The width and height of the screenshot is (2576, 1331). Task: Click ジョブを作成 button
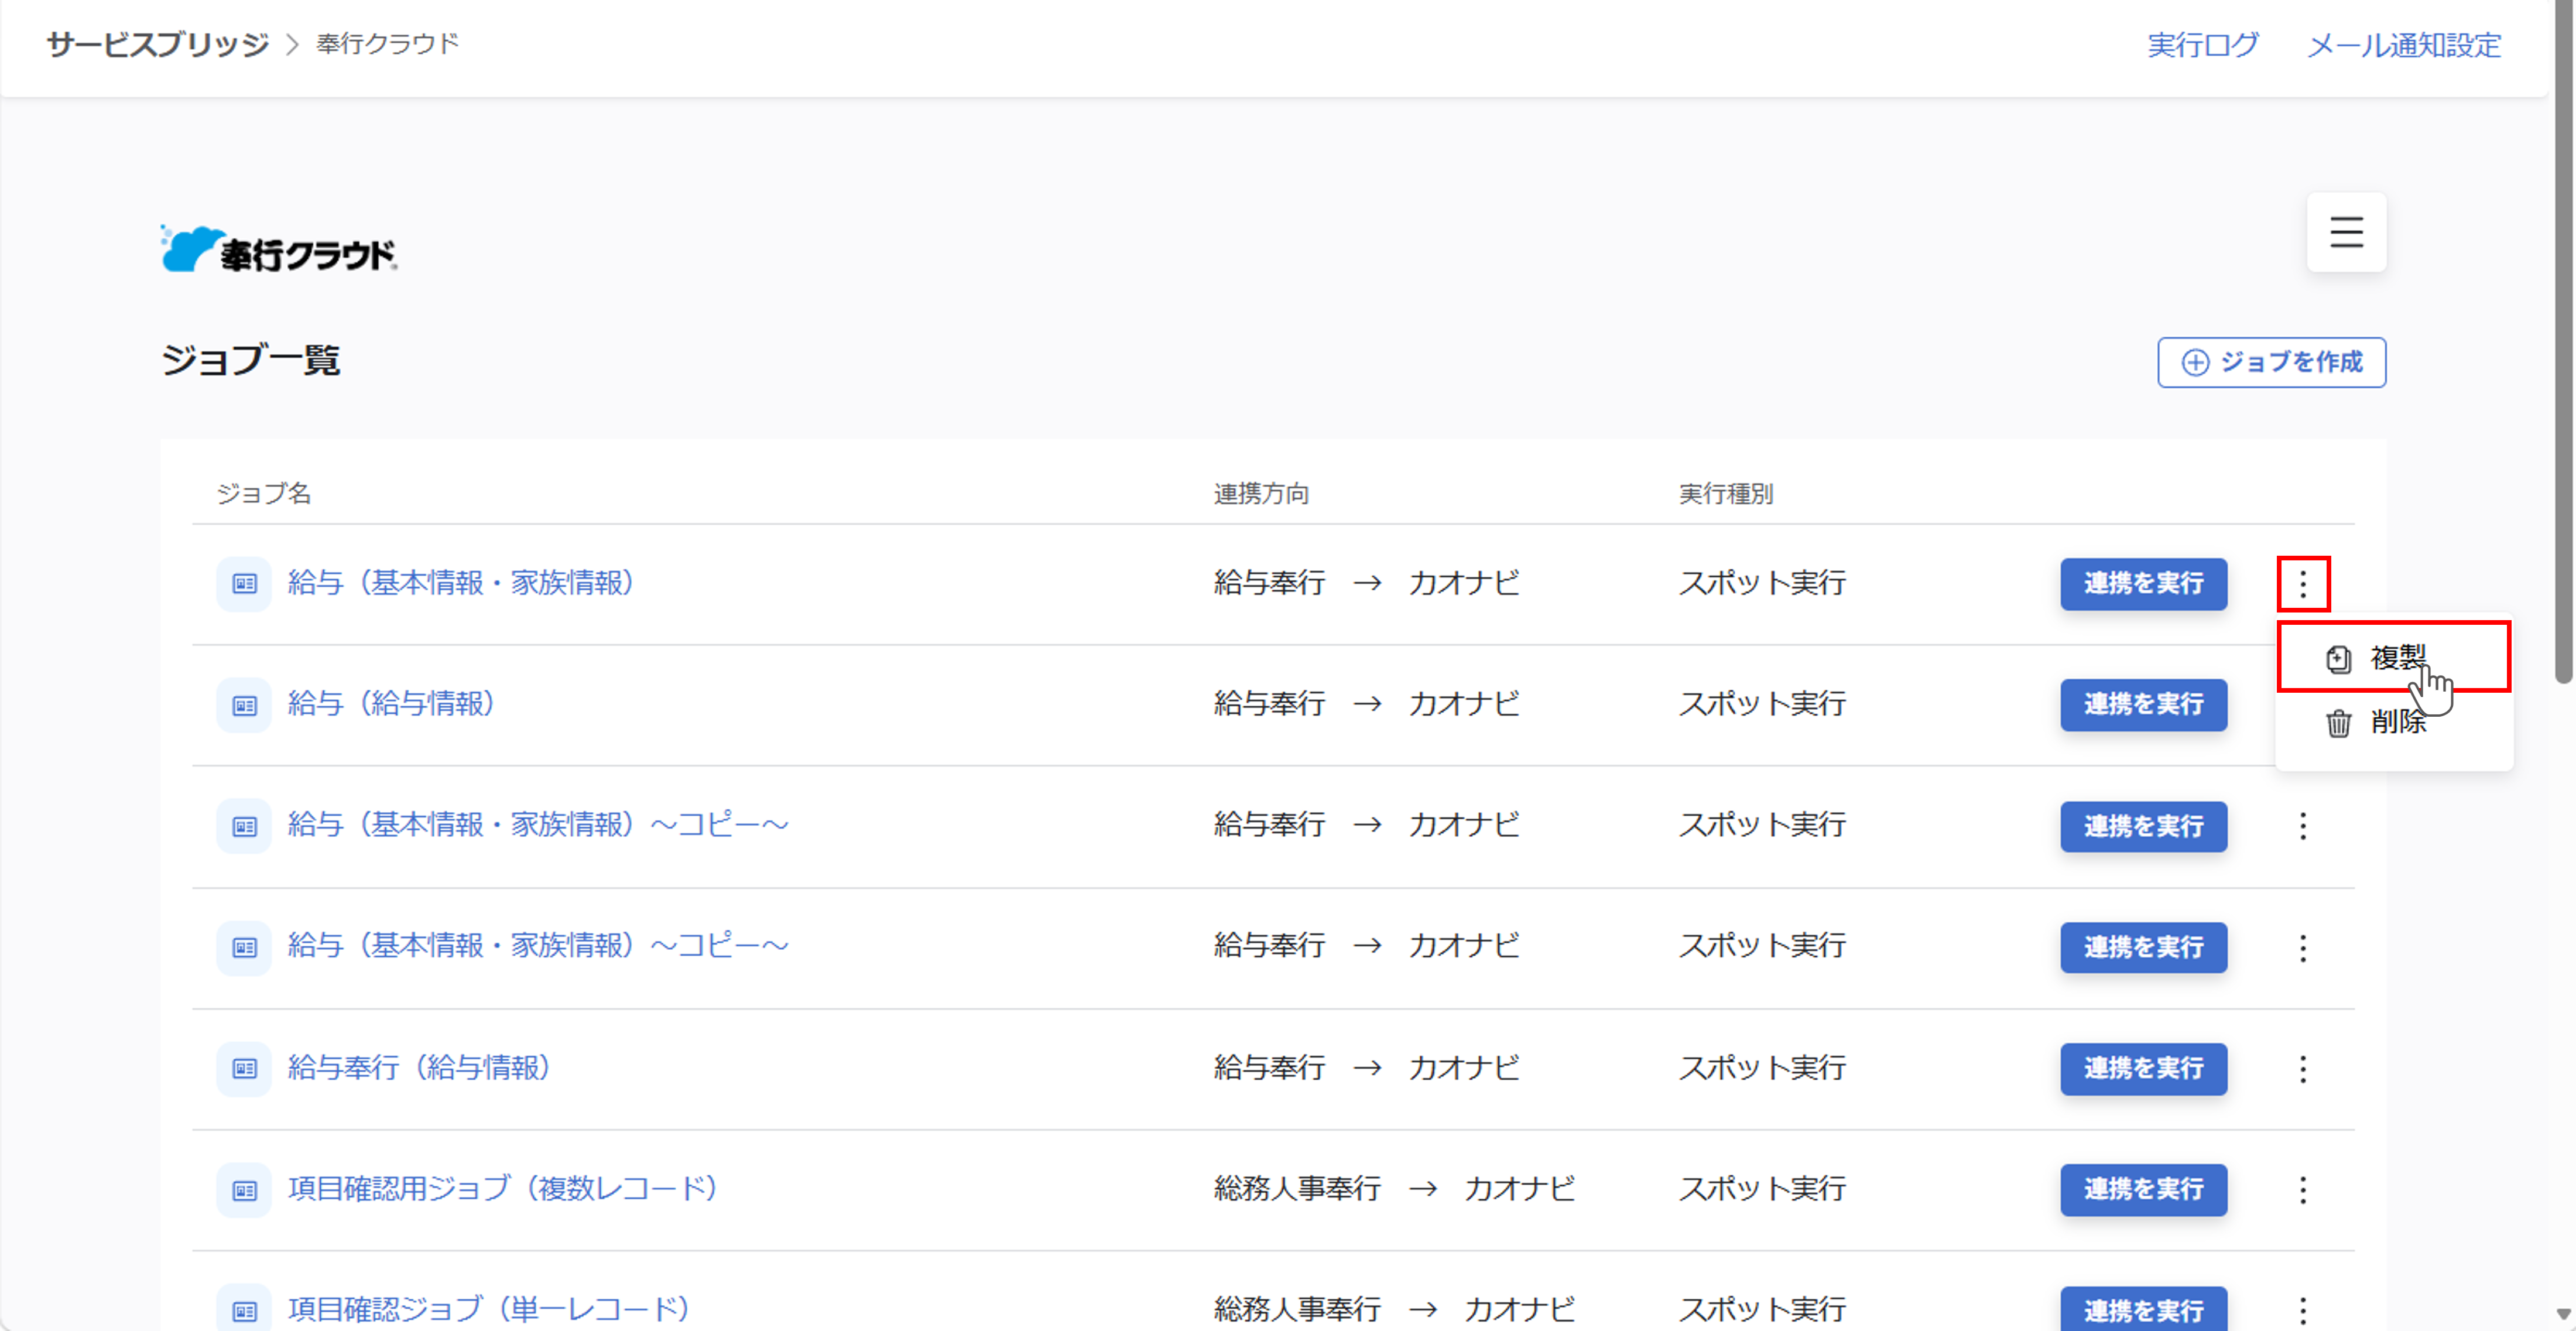[x=2271, y=362]
